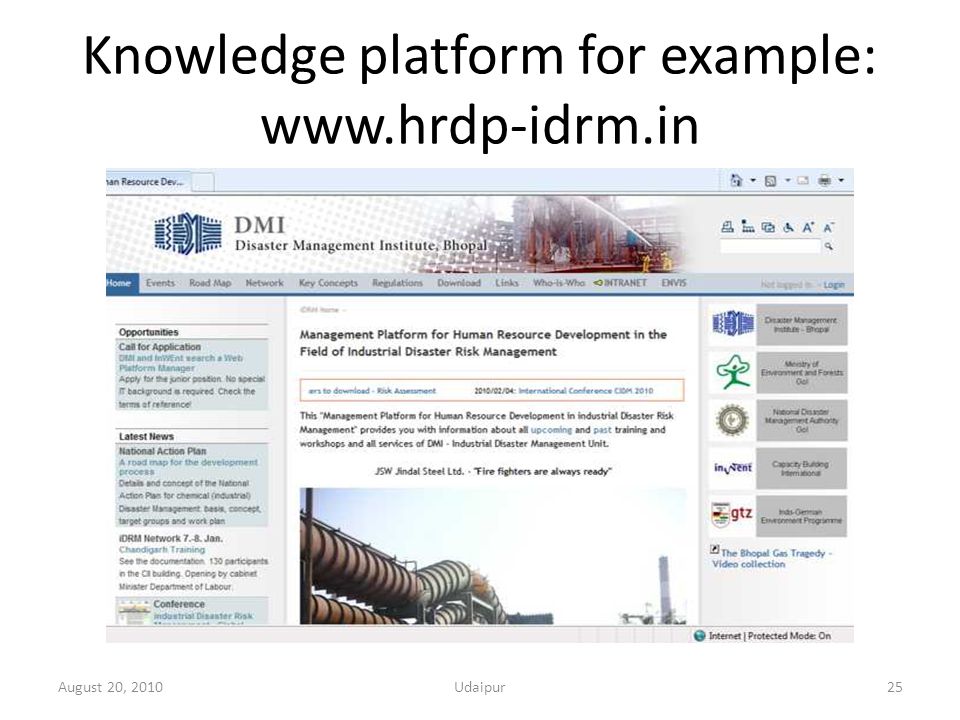Screen dimensions: 960x720
Task: Click the RSS feeds toolbar icon
Action: (x=771, y=181)
